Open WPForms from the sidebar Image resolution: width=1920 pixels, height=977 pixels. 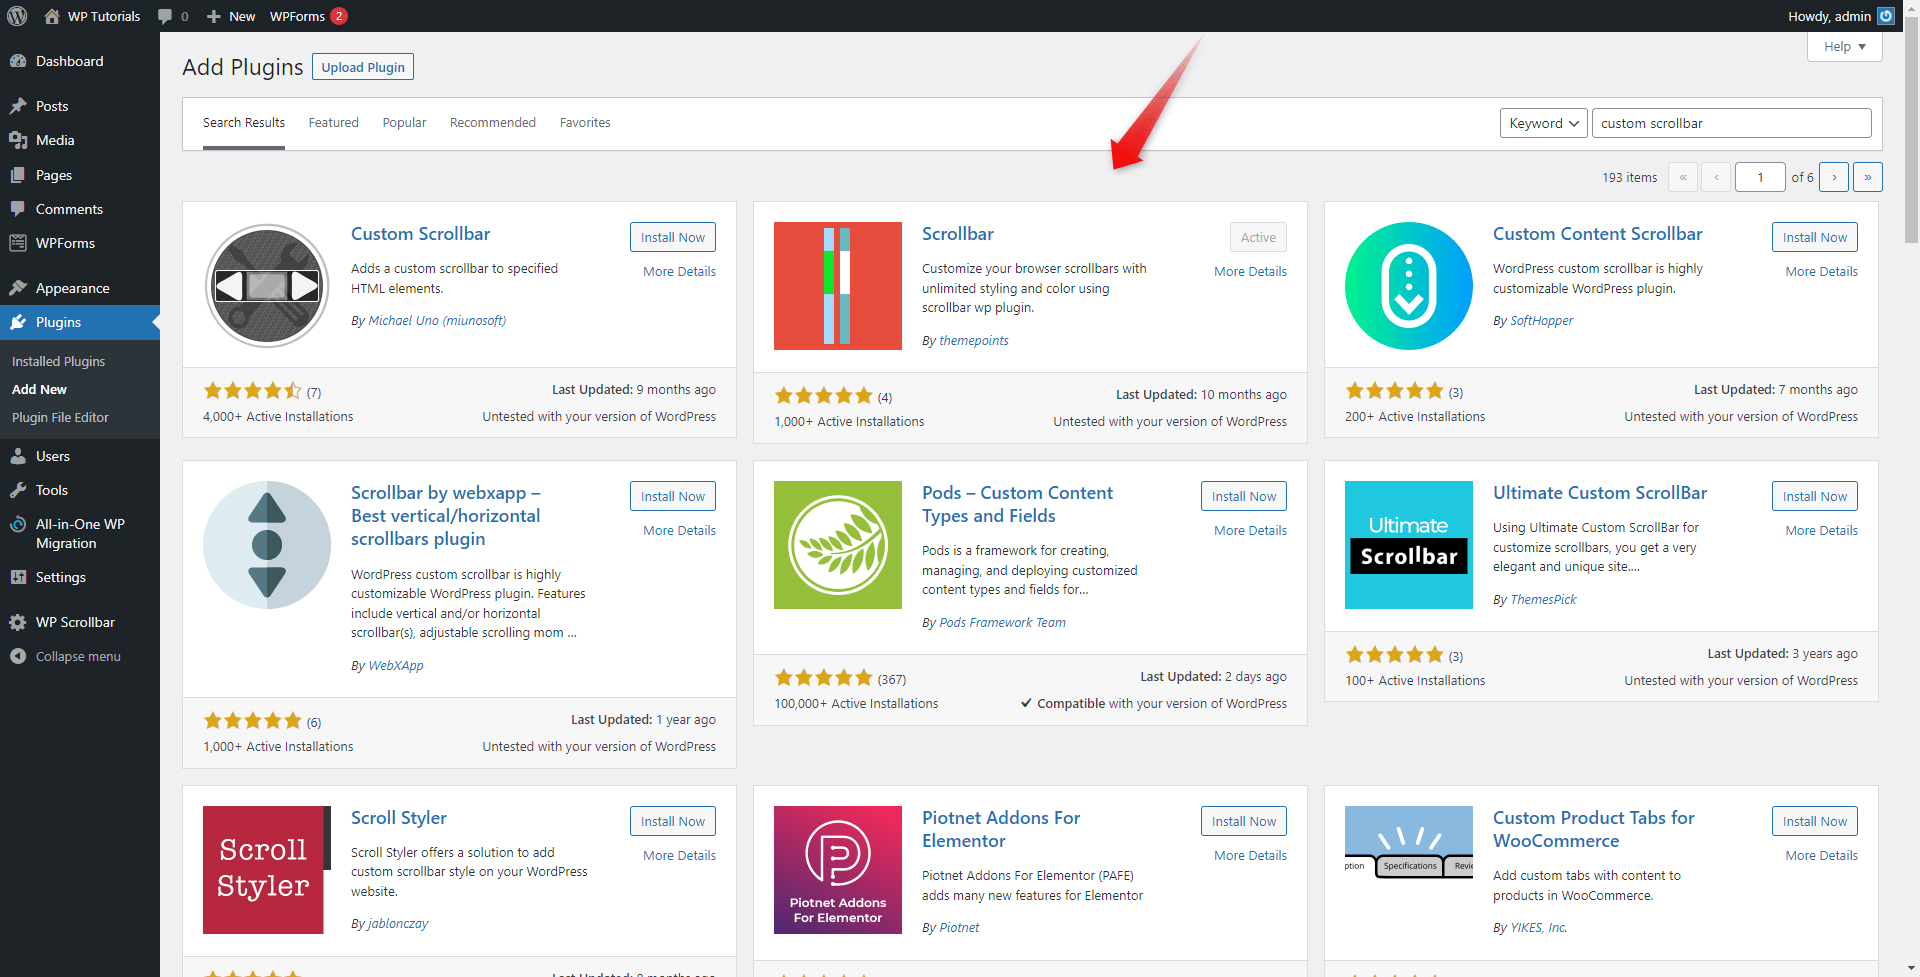point(20,243)
